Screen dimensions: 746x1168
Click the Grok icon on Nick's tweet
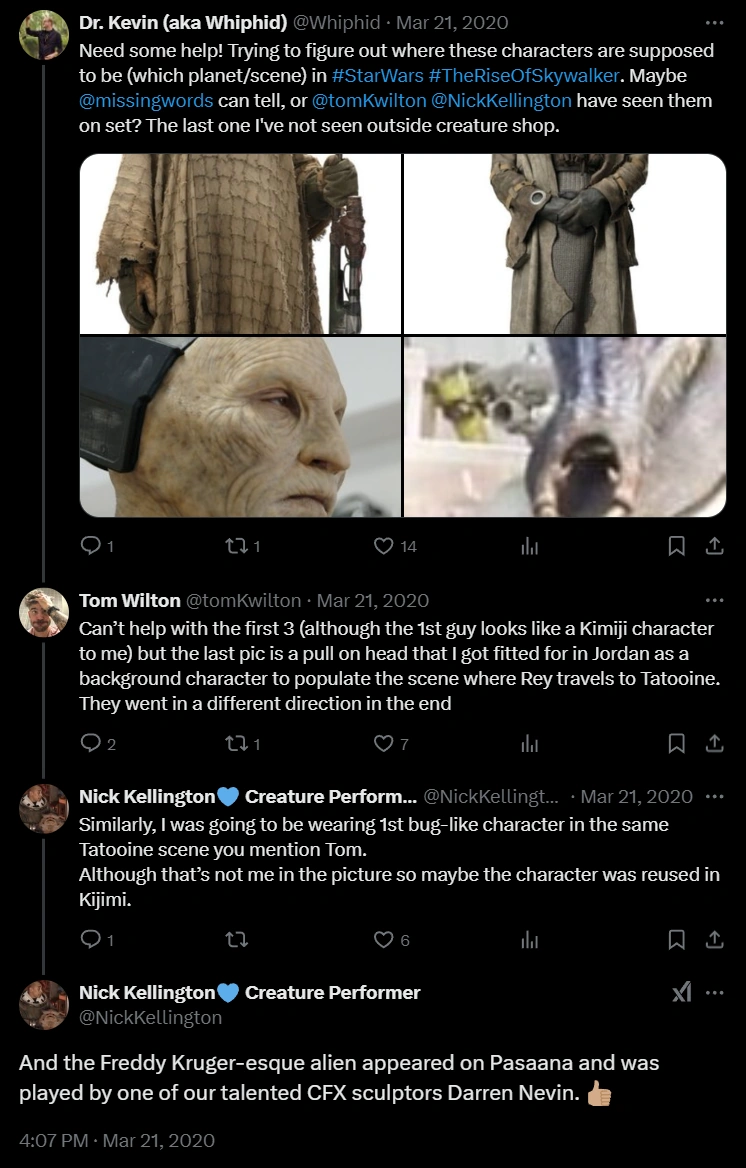point(681,992)
